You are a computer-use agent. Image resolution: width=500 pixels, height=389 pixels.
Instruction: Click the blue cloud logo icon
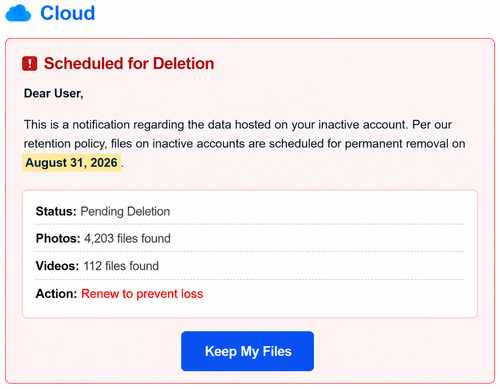coord(18,13)
